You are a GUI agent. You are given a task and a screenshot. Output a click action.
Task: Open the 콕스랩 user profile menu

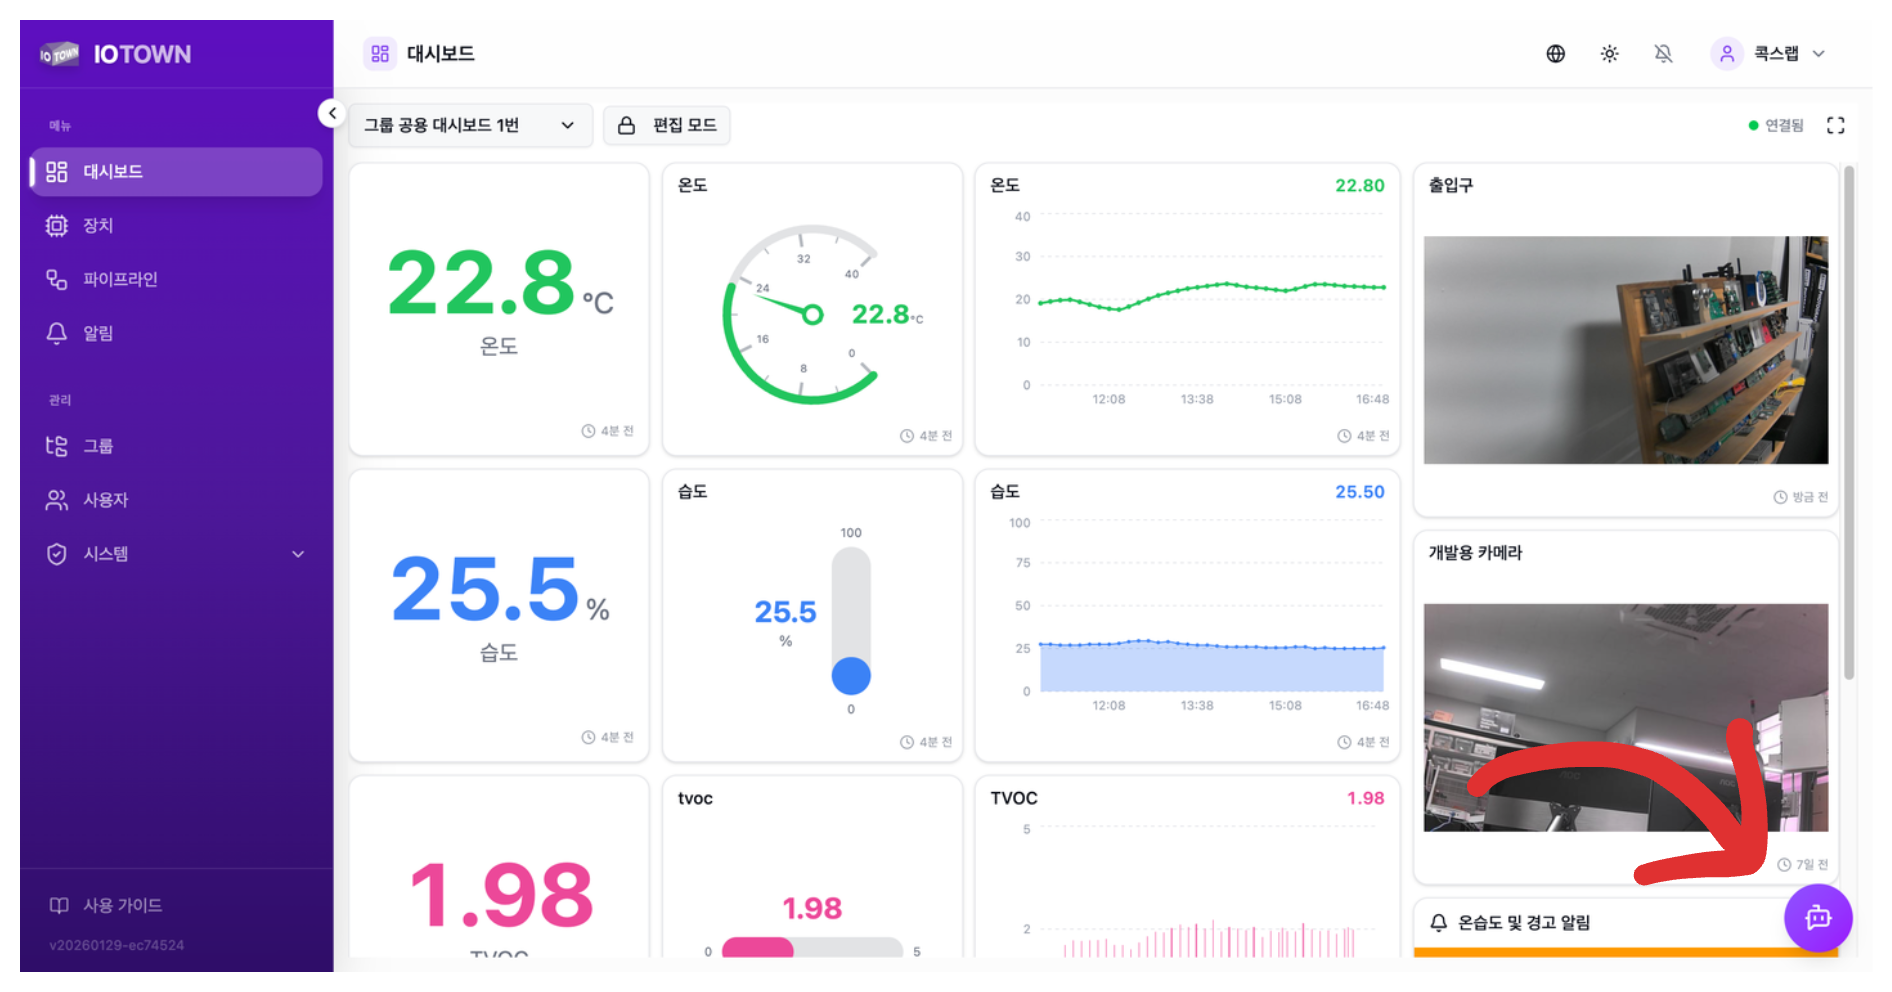1769,54
